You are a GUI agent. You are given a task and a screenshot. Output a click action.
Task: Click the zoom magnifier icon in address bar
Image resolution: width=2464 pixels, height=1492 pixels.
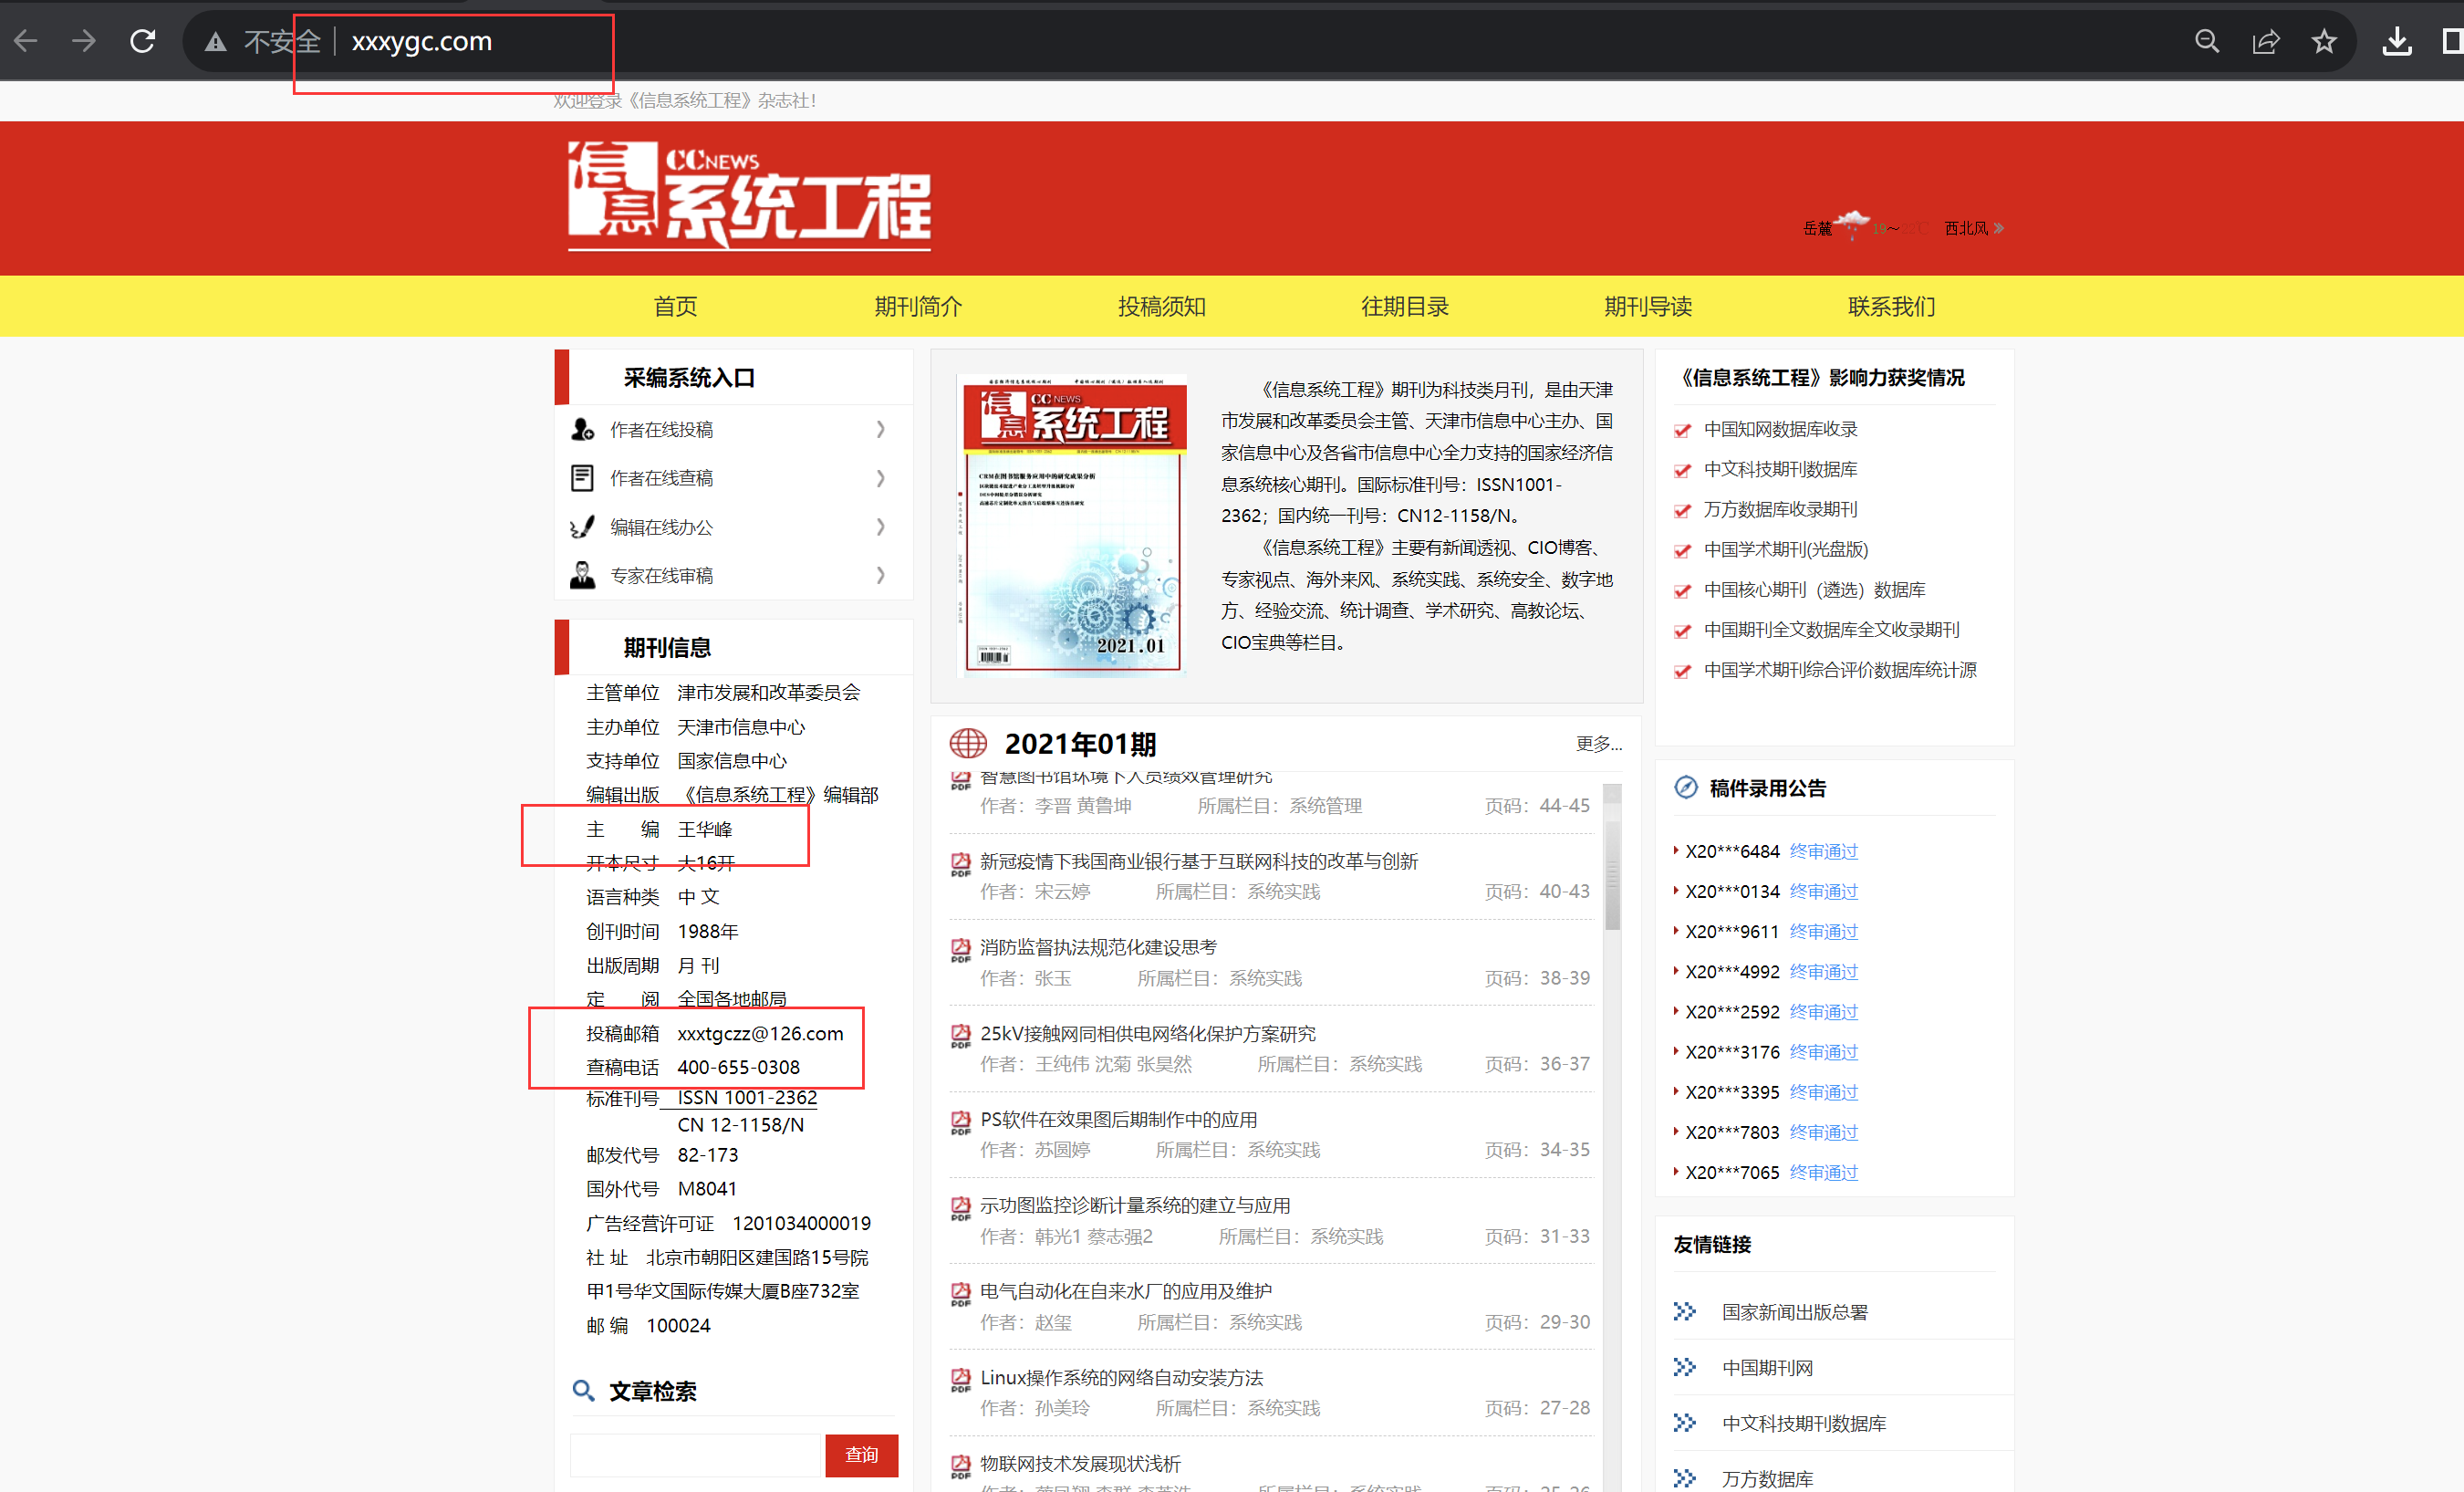point(2207,41)
